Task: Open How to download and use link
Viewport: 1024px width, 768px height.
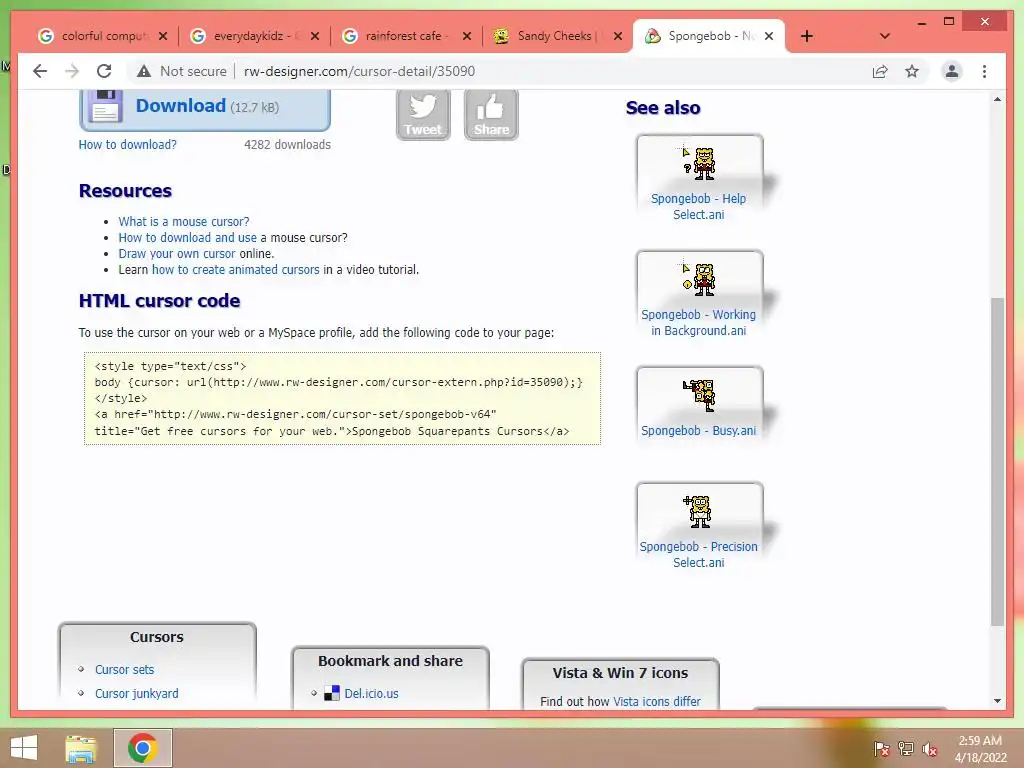Action: [x=187, y=238]
